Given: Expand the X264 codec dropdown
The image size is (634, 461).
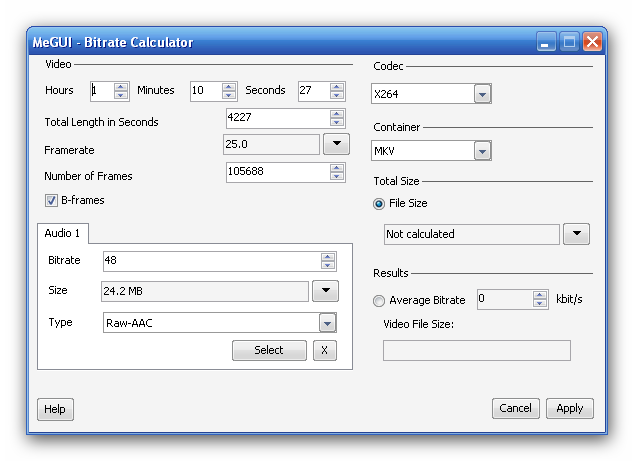Looking at the screenshot, I should (x=482, y=94).
